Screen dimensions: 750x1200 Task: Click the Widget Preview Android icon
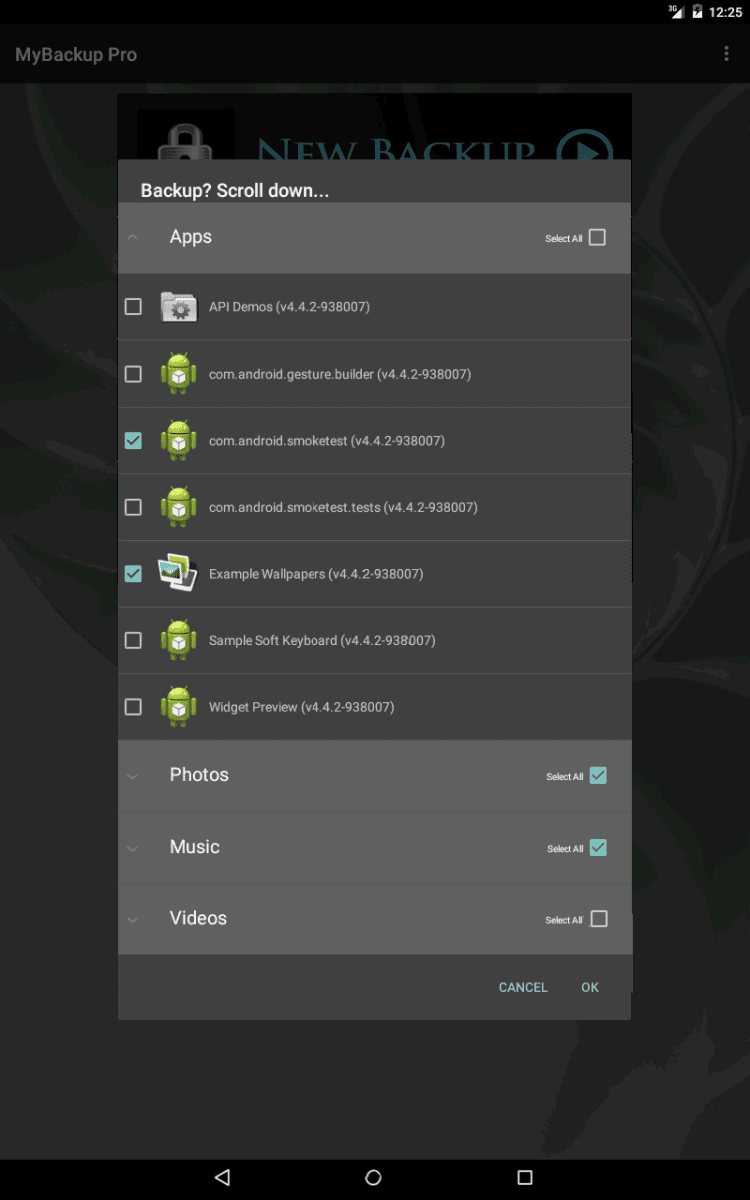point(179,707)
